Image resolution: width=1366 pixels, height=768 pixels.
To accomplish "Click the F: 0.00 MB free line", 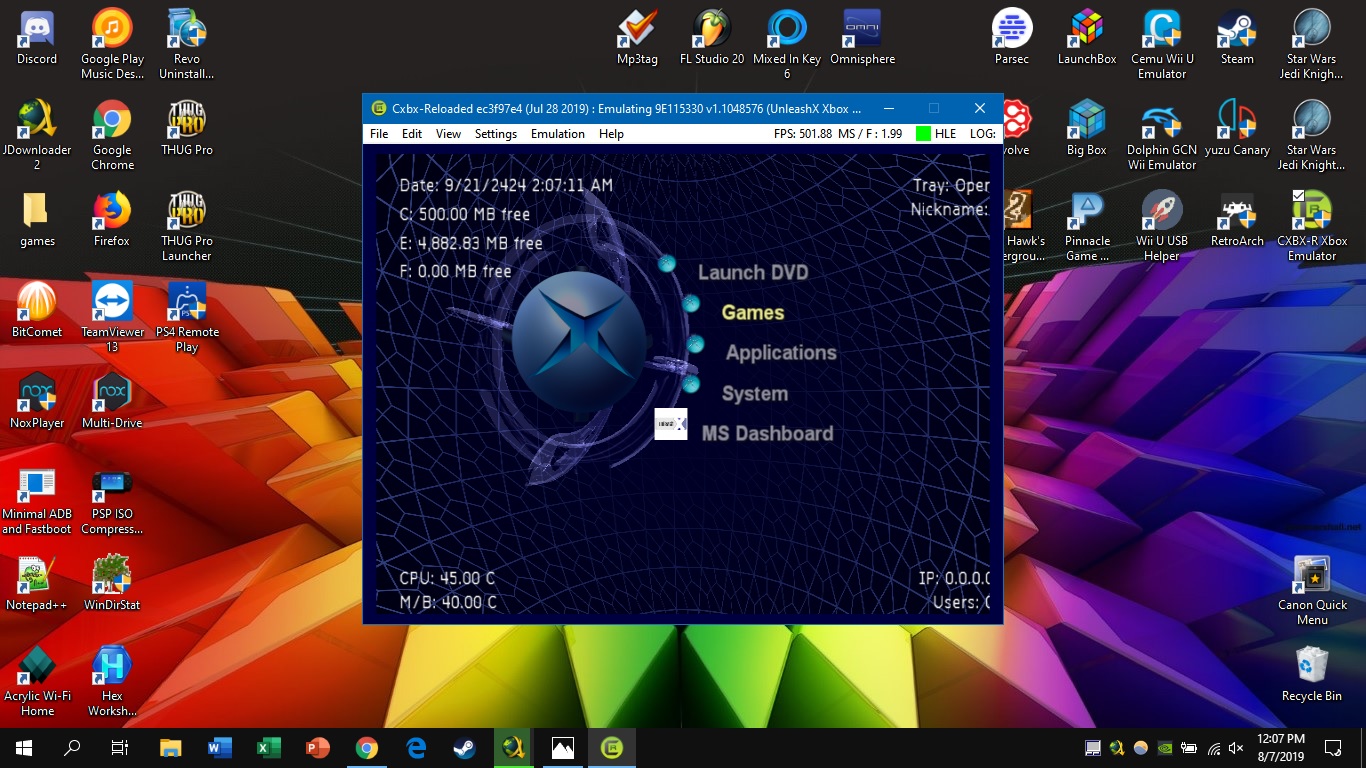I will click(x=455, y=271).
